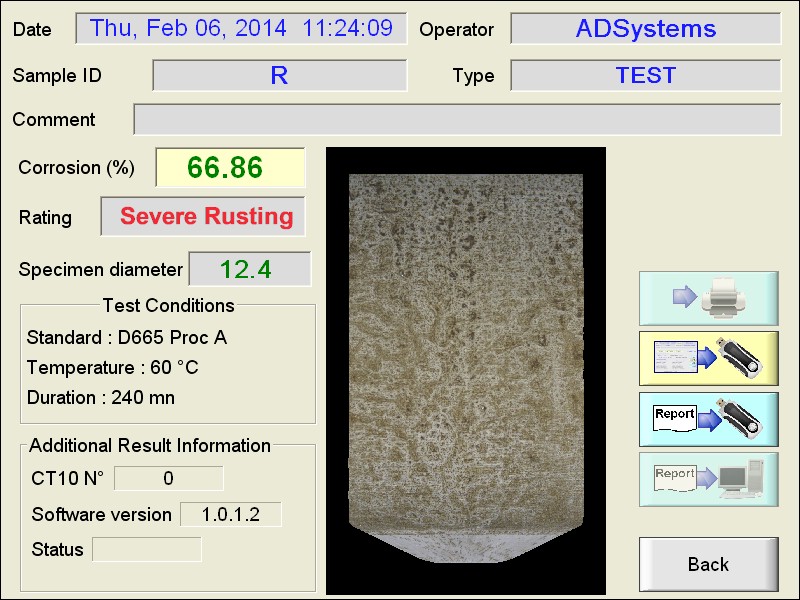Click the Additional Result Information heading
The image size is (800, 600).
coord(149,445)
